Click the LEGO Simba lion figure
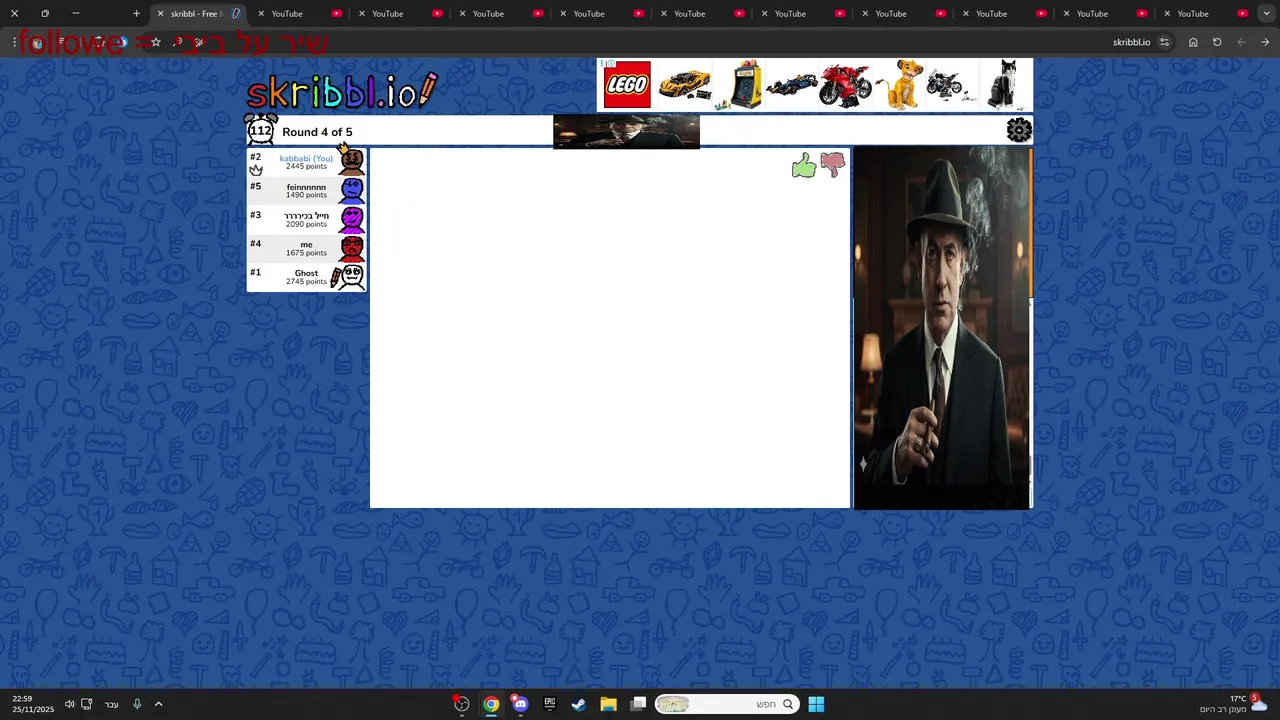1280x720 pixels. pos(901,85)
